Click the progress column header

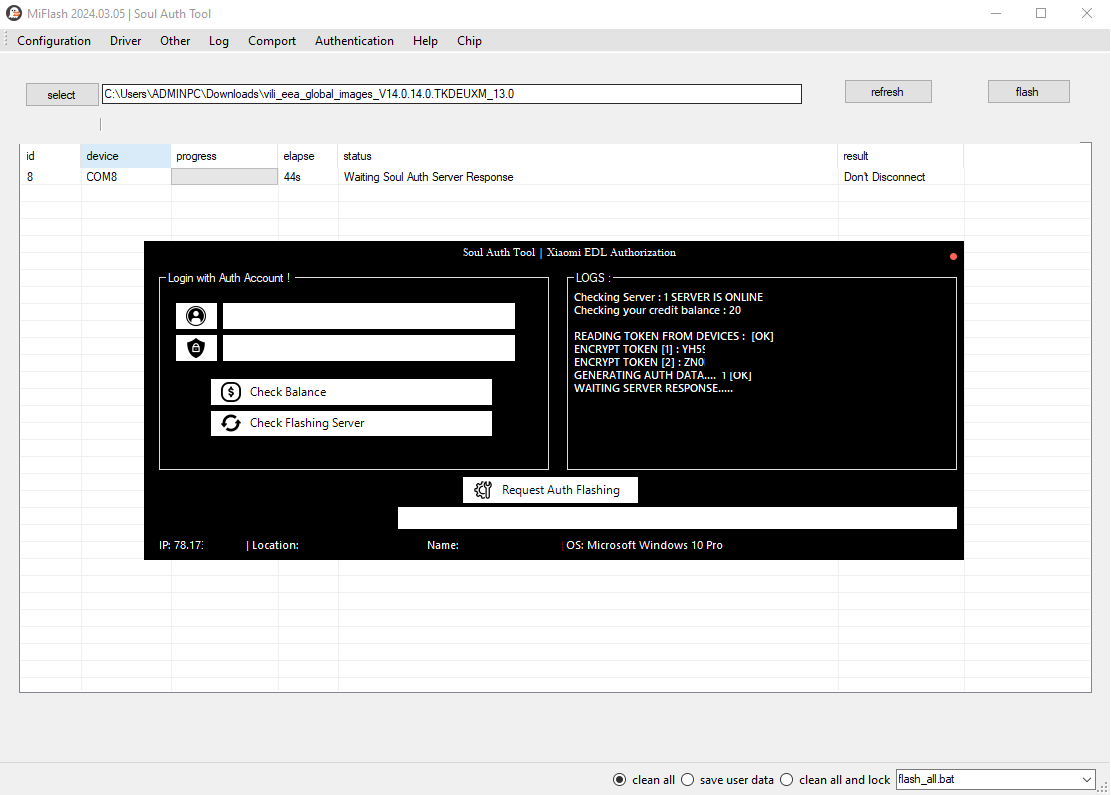[x=224, y=156]
